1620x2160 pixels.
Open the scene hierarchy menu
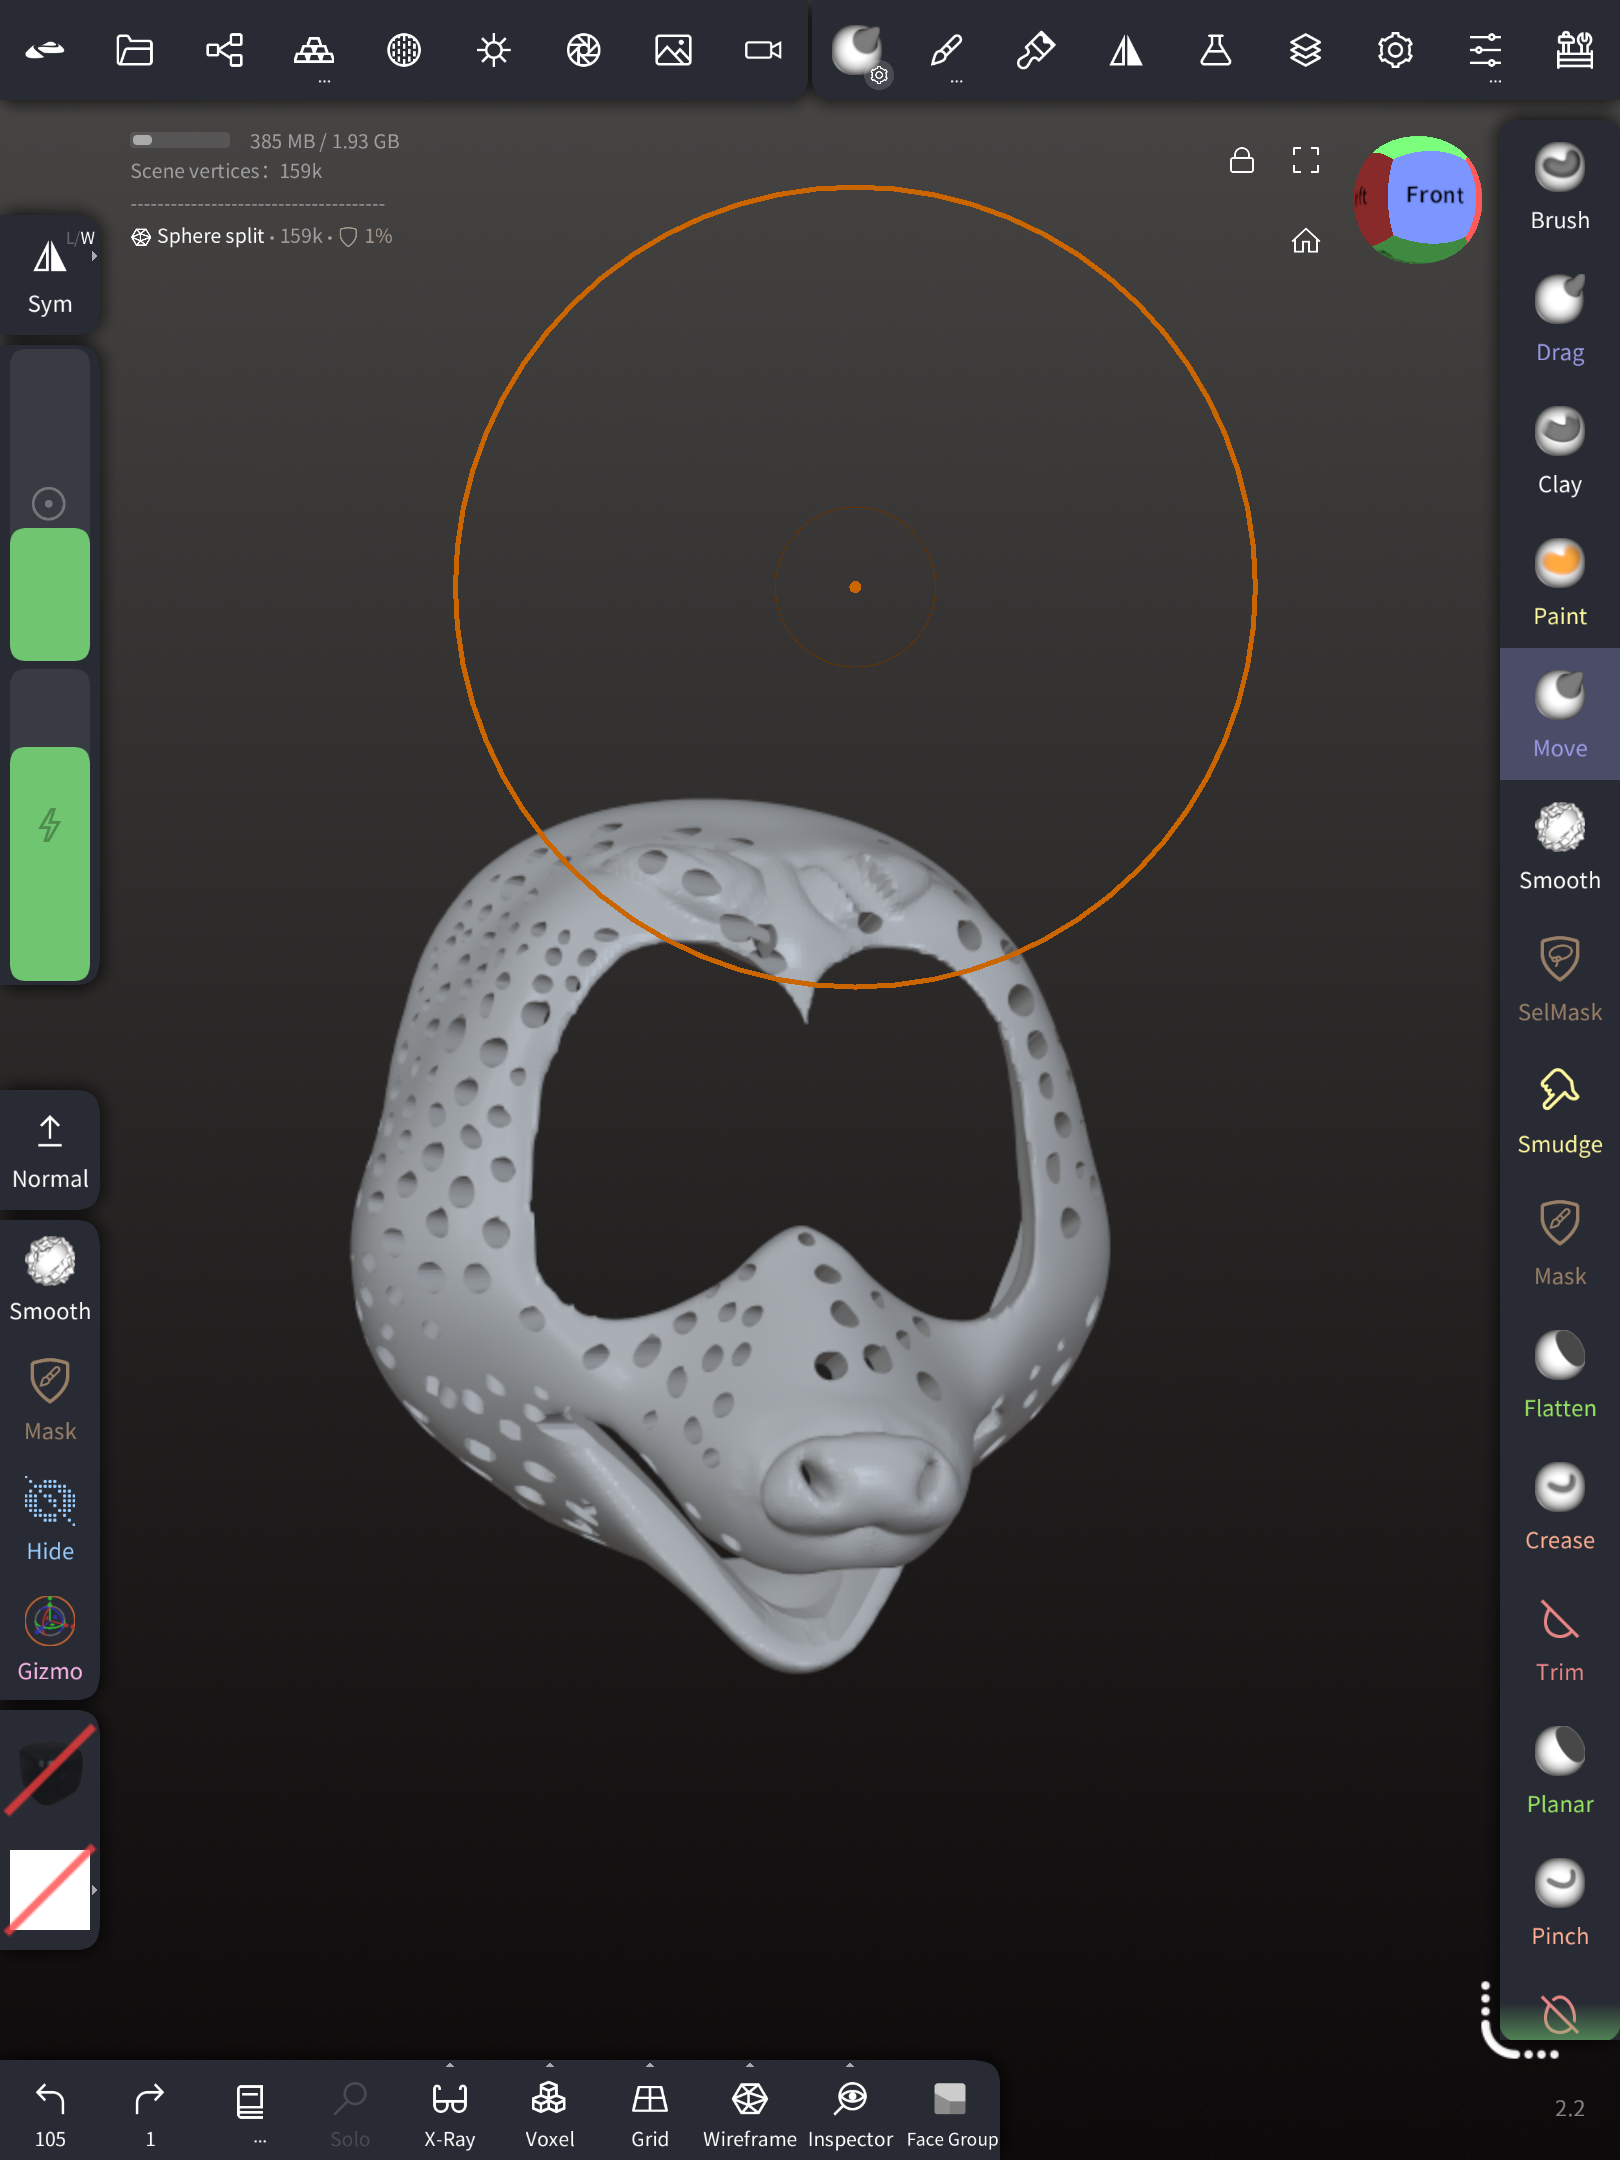224,50
